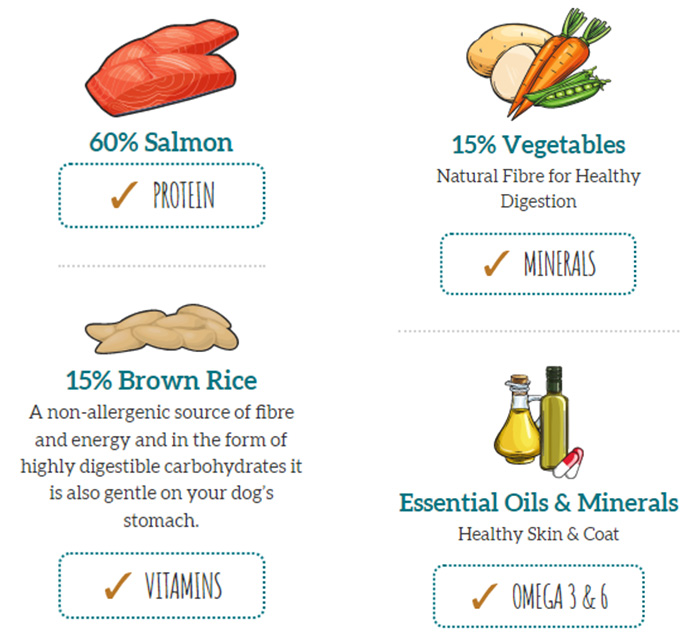
Task: Click the Essential Oils & Minerals heading
Action: click(x=538, y=502)
